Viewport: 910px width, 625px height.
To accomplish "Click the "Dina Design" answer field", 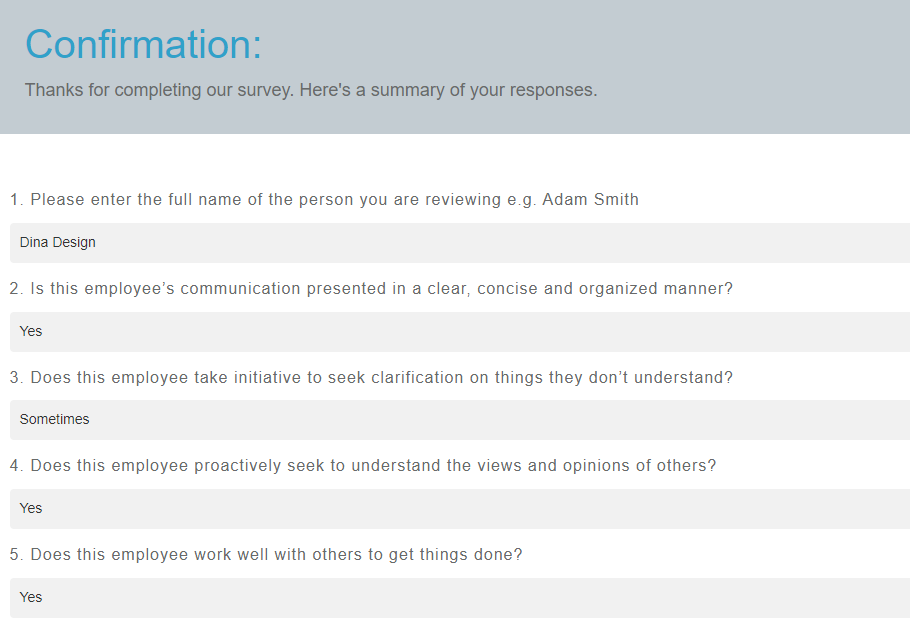I will pos(455,242).
